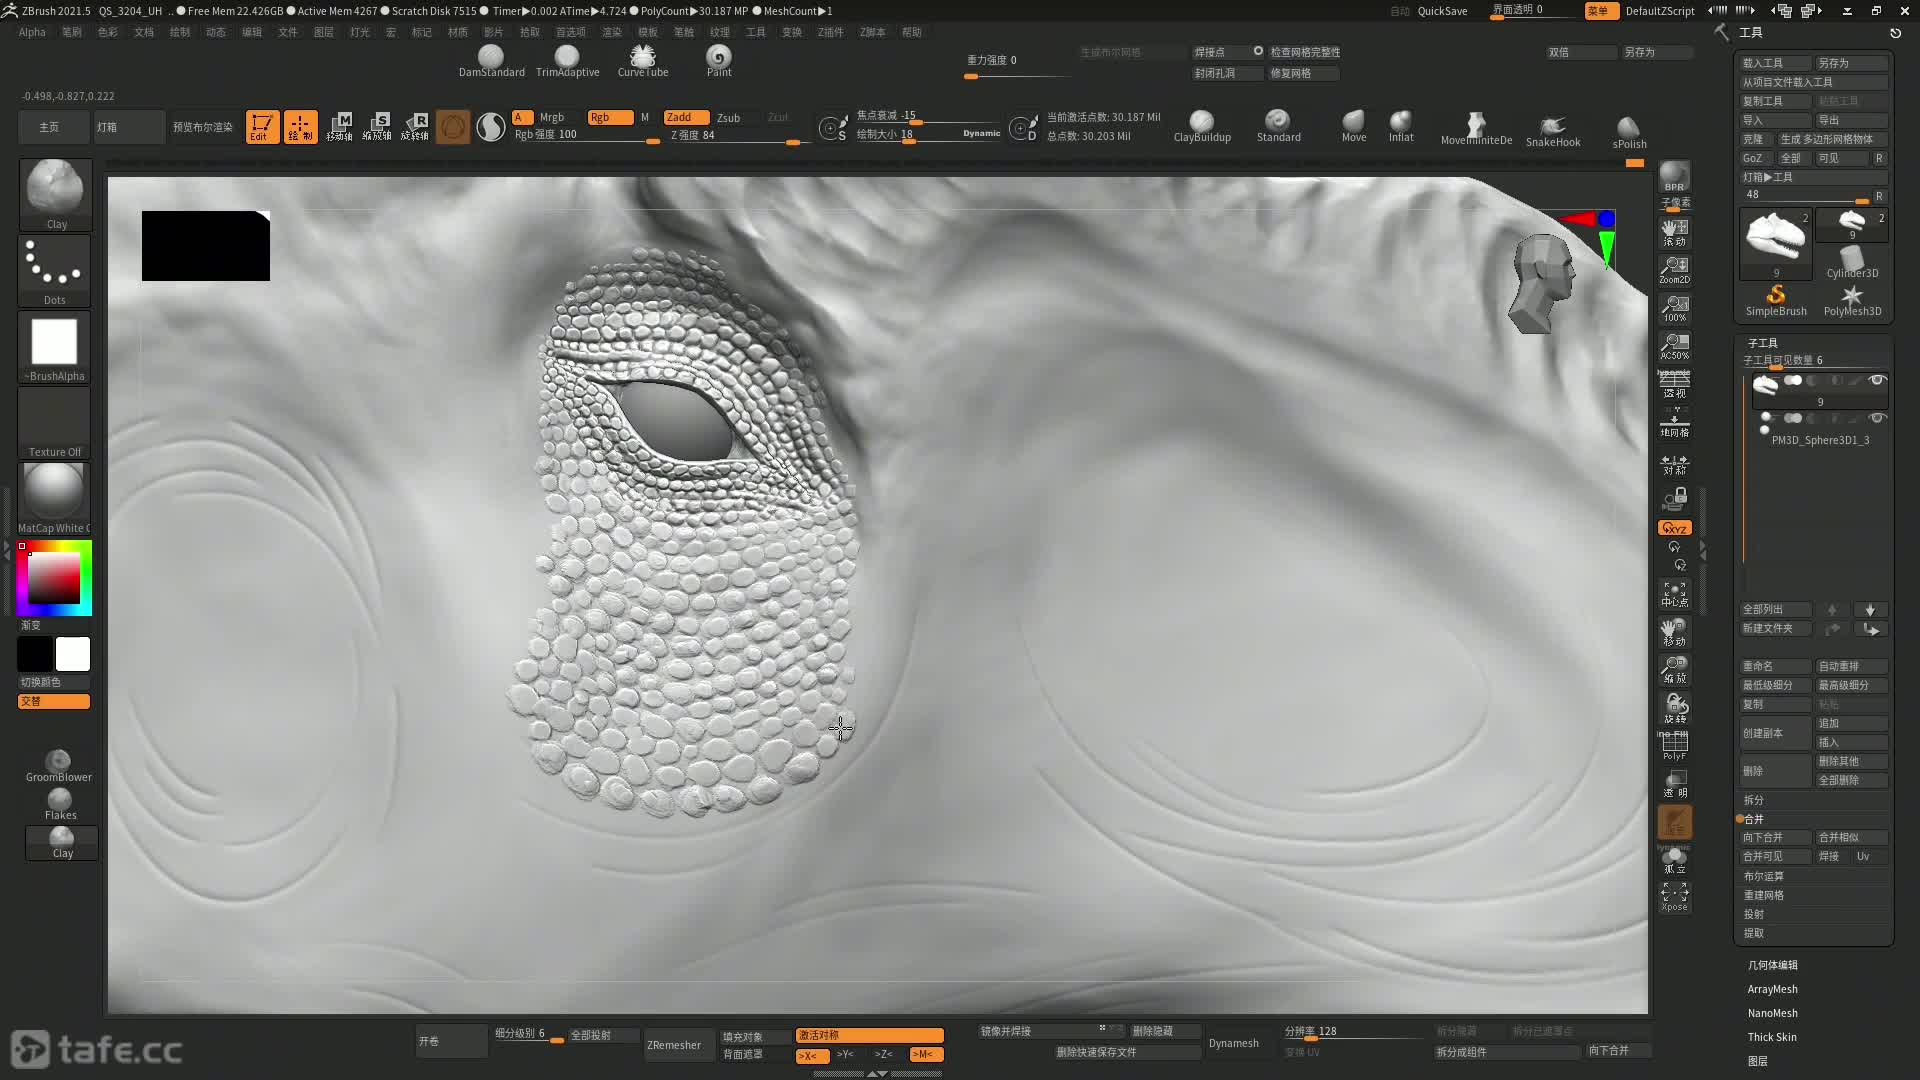Toggle >X< symmetry axis
The image size is (1920, 1080).
(x=812, y=1055)
